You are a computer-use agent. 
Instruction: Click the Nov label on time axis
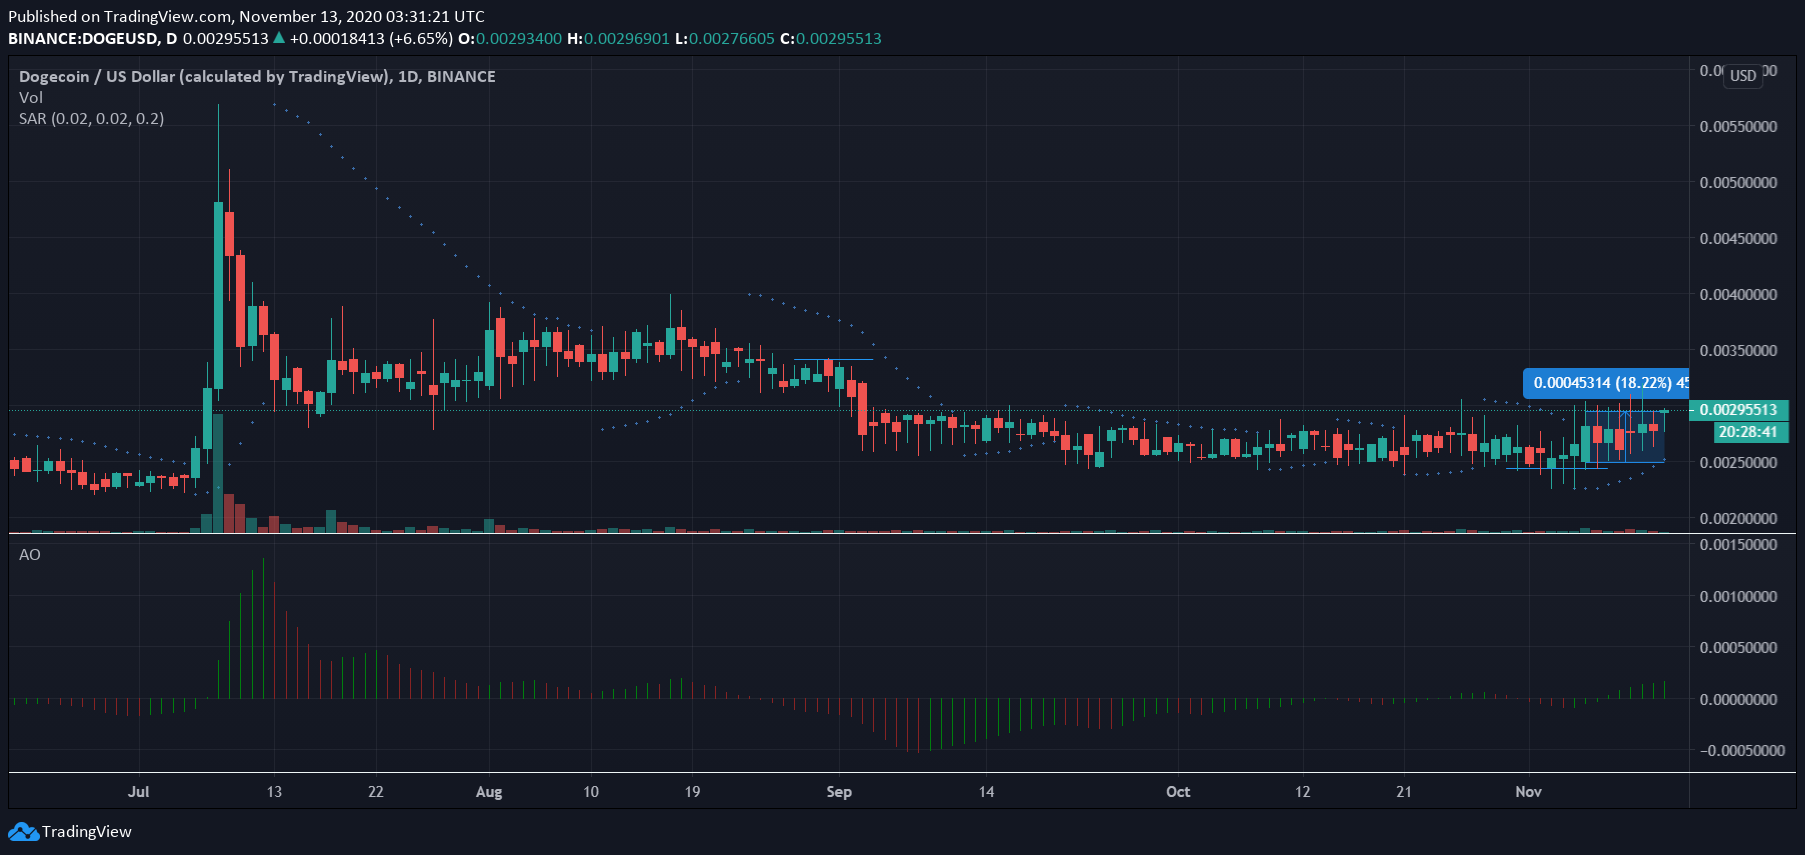[x=1528, y=791]
